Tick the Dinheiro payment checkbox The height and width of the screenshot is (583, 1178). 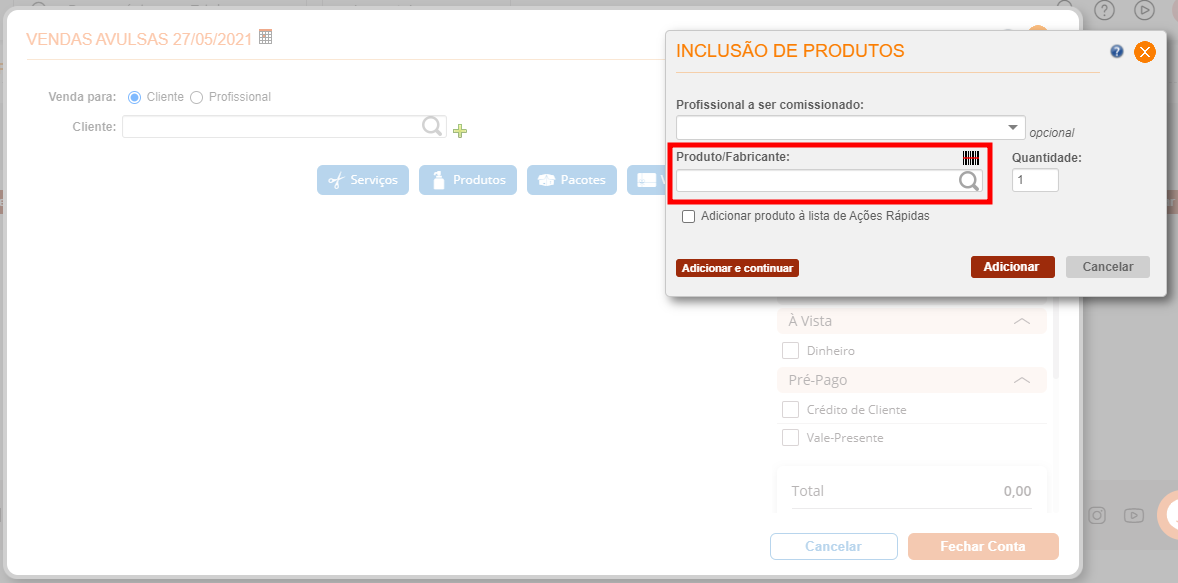(x=790, y=351)
